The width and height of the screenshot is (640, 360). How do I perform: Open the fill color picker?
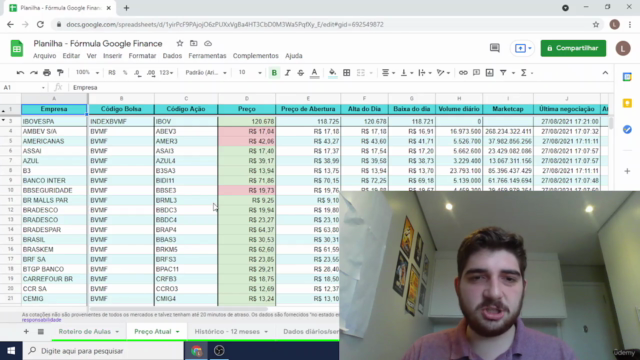click(332, 73)
